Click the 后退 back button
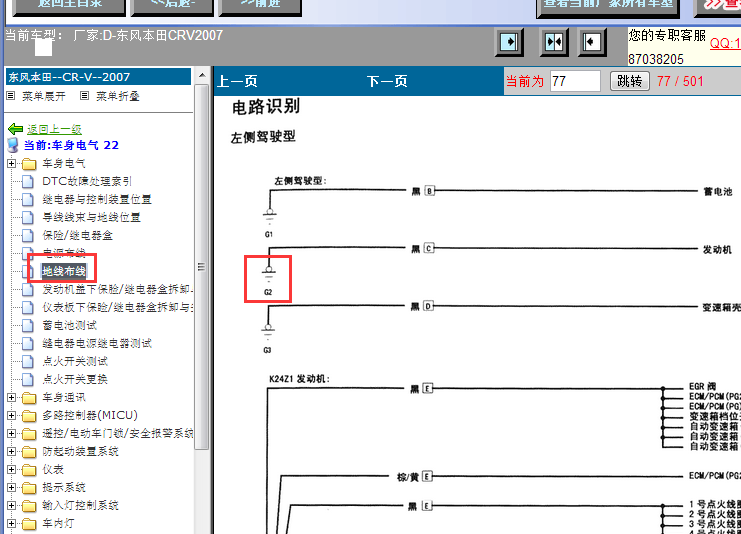 tap(172, 7)
